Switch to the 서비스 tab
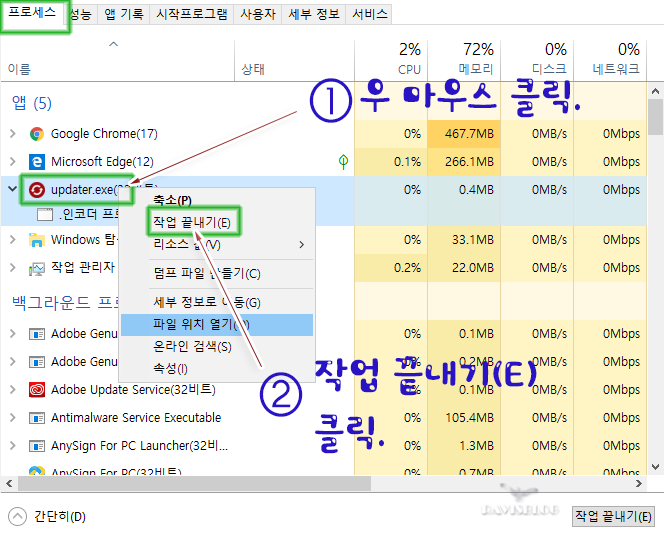664x541 pixels. pos(369,15)
